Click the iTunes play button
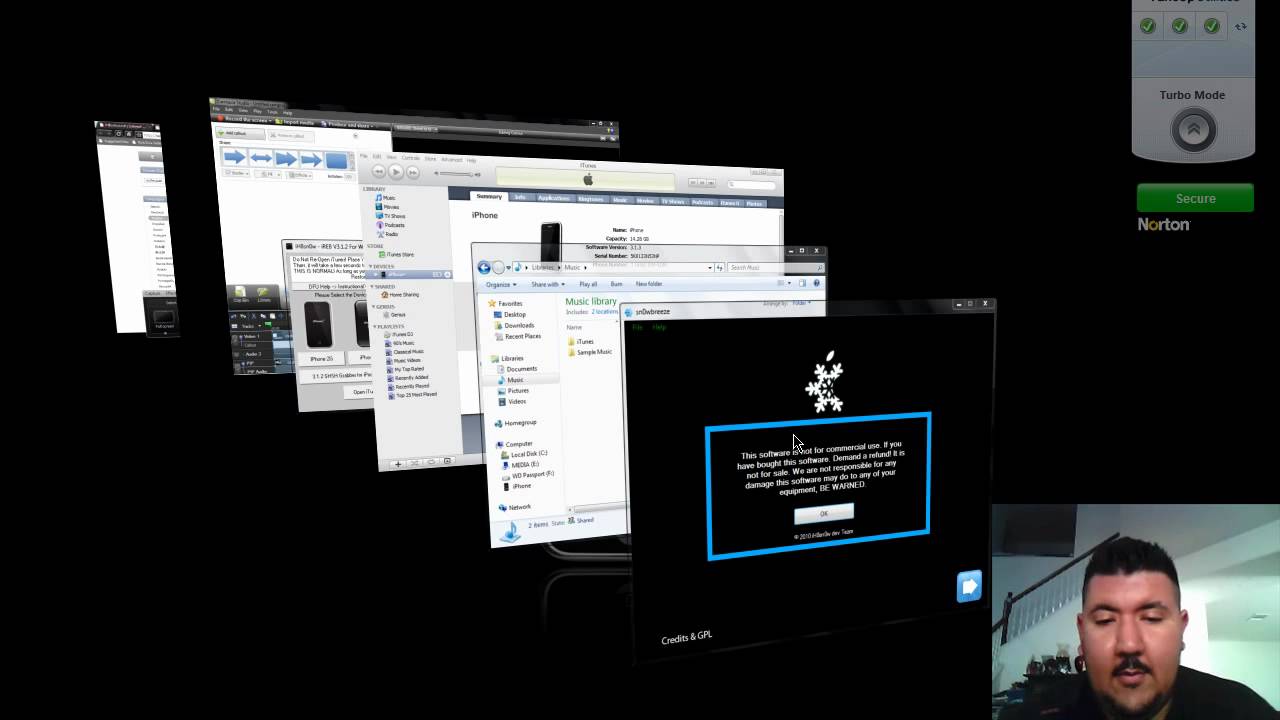Image resolution: width=1280 pixels, height=720 pixels. [396, 171]
